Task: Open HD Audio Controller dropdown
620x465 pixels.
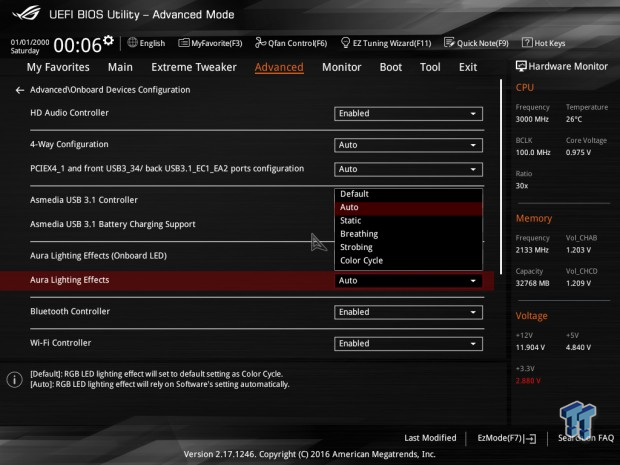Action: click(x=408, y=113)
